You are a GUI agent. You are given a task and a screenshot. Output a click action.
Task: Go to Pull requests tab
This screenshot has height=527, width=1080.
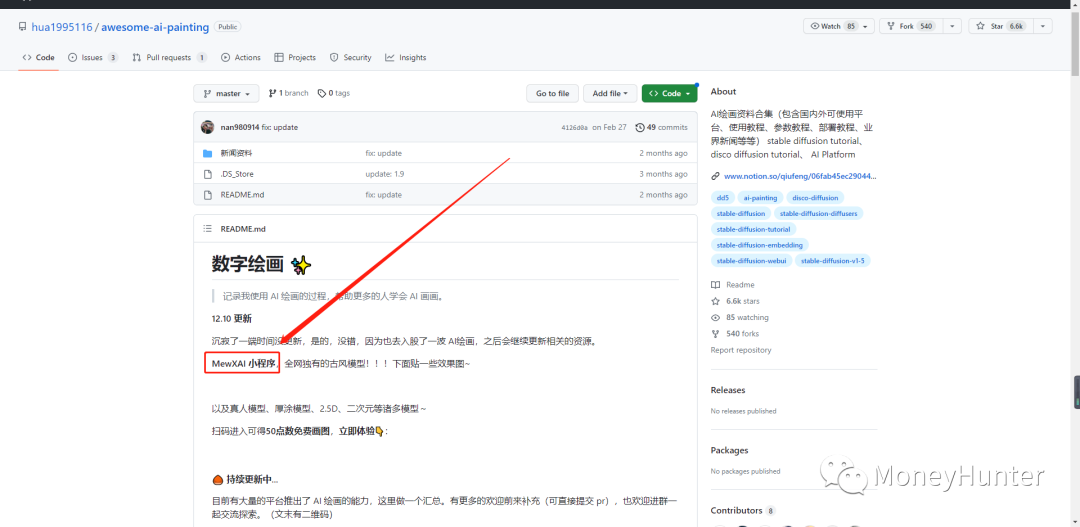click(169, 58)
